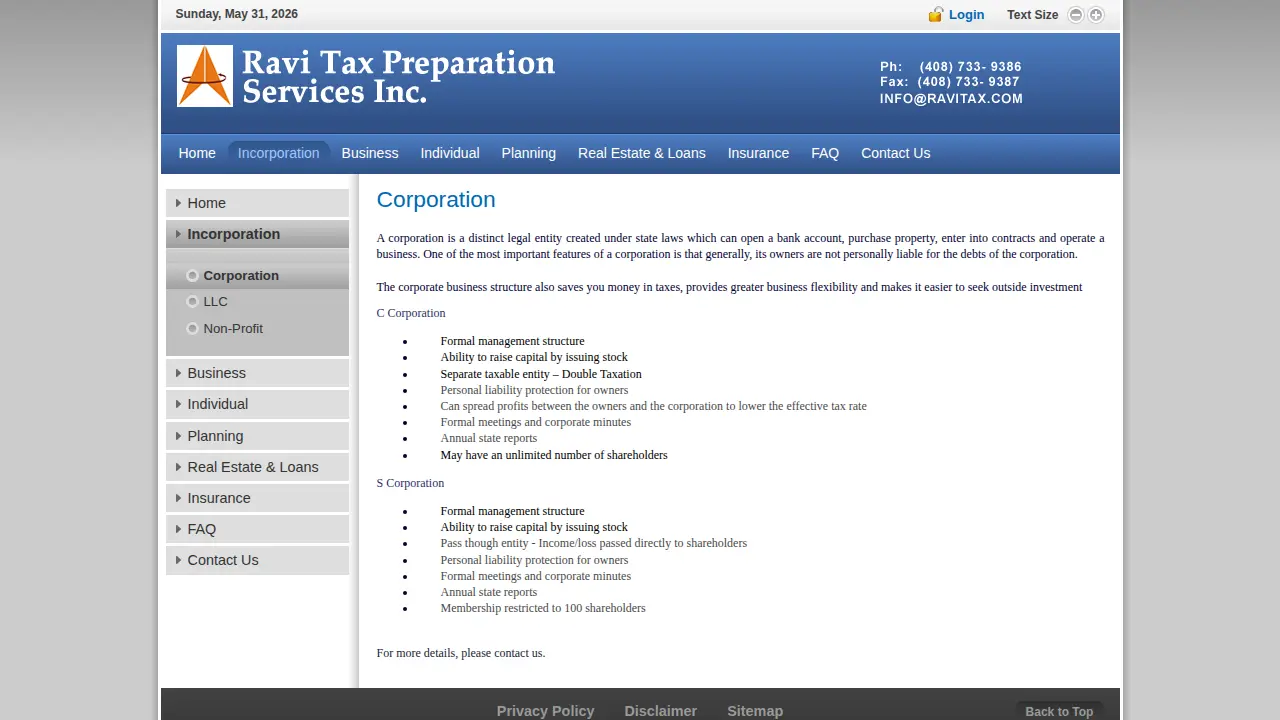Click the sidebar Home arrow icon
1280x720 pixels.
[178, 203]
